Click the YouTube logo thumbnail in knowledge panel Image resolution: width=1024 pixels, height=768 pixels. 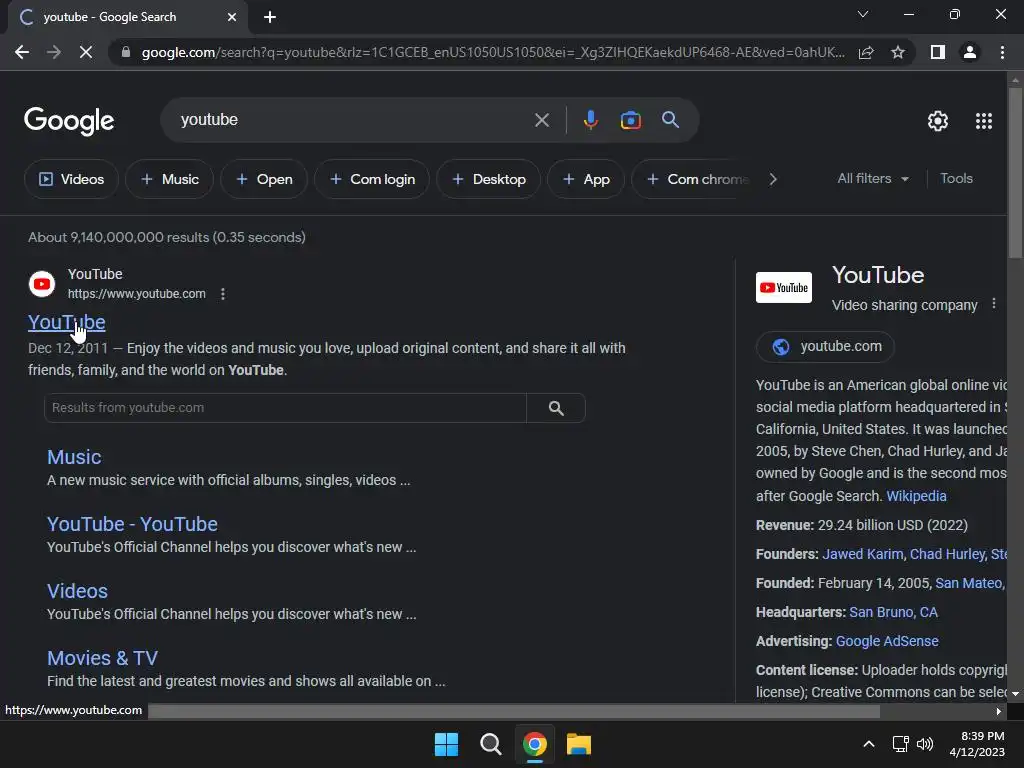pos(784,287)
